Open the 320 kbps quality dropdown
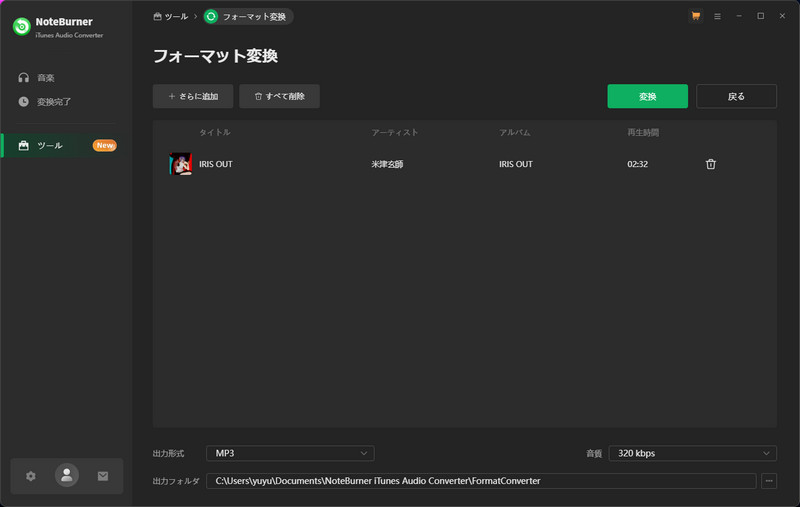The image size is (800, 507). click(x=692, y=453)
